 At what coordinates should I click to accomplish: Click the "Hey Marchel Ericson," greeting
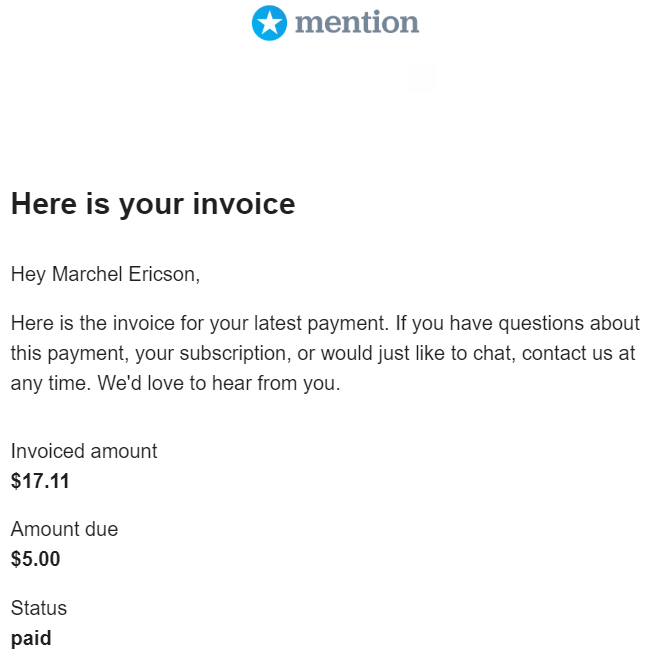pos(105,274)
